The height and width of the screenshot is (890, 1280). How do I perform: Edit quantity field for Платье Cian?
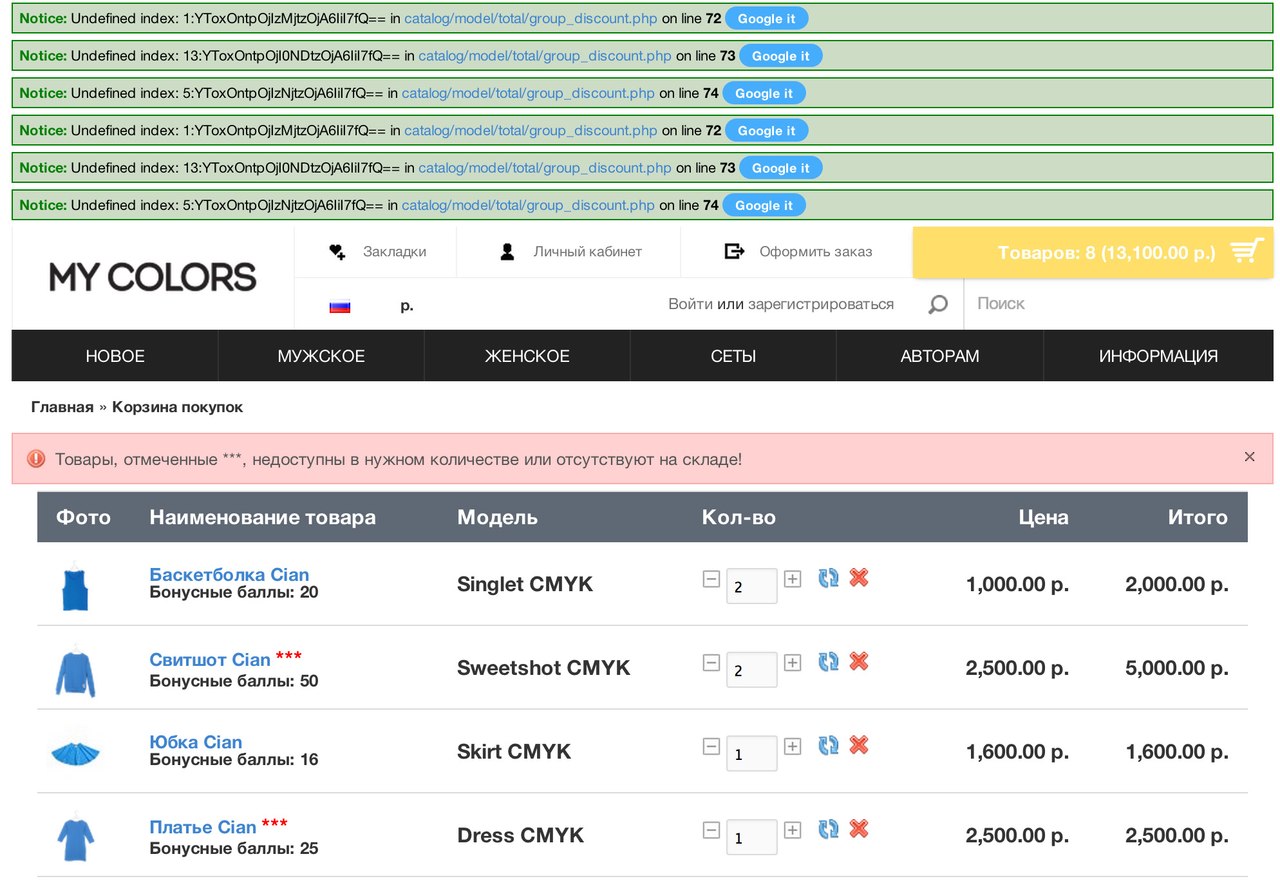point(752,838)
